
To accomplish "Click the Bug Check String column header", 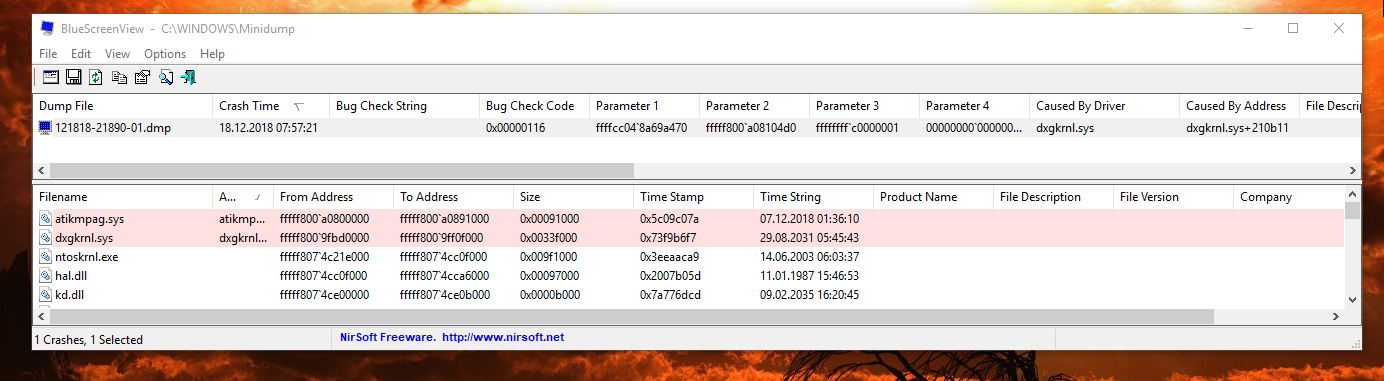I will click(x=405, y=106).
